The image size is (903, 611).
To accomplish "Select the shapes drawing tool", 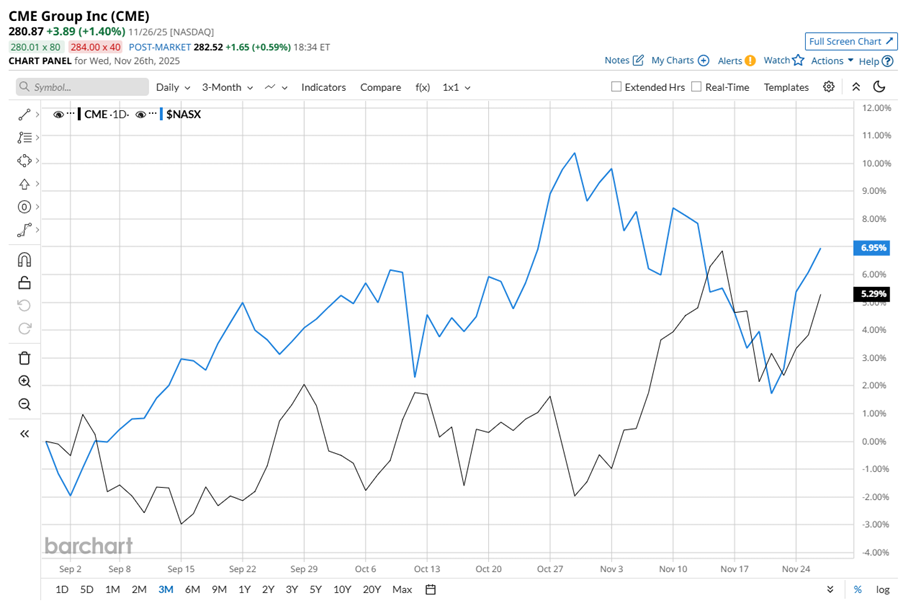I will tap(24, 161).
